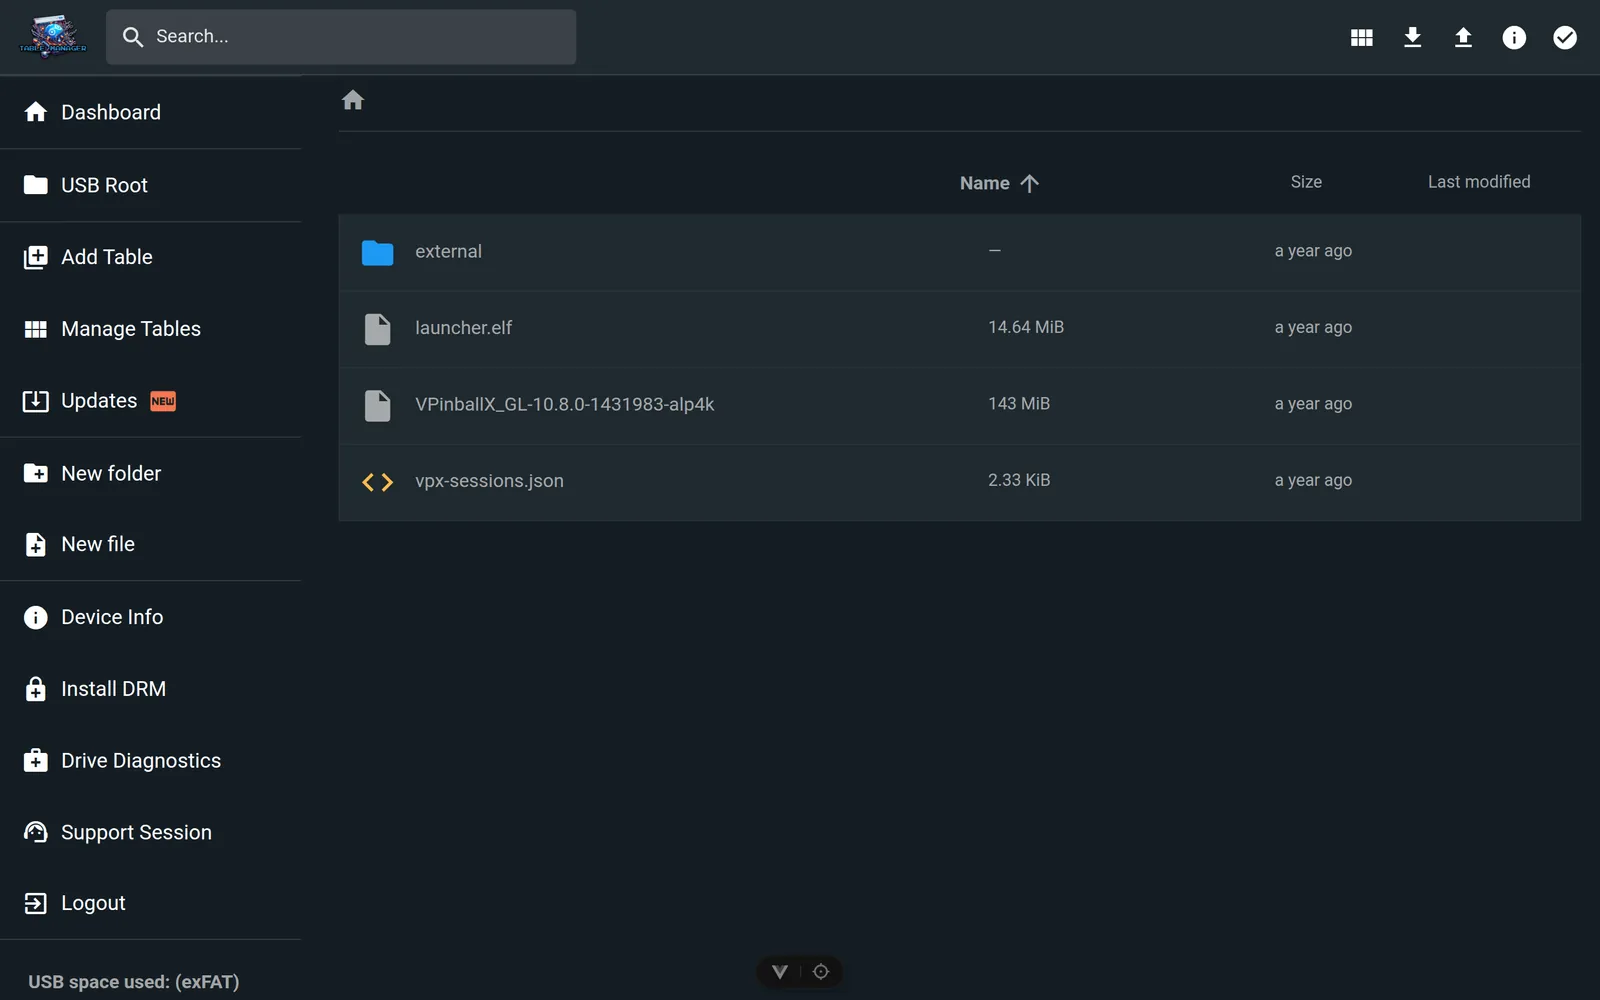
Task: Click the New folder plus icon
Action: point(36,473)
